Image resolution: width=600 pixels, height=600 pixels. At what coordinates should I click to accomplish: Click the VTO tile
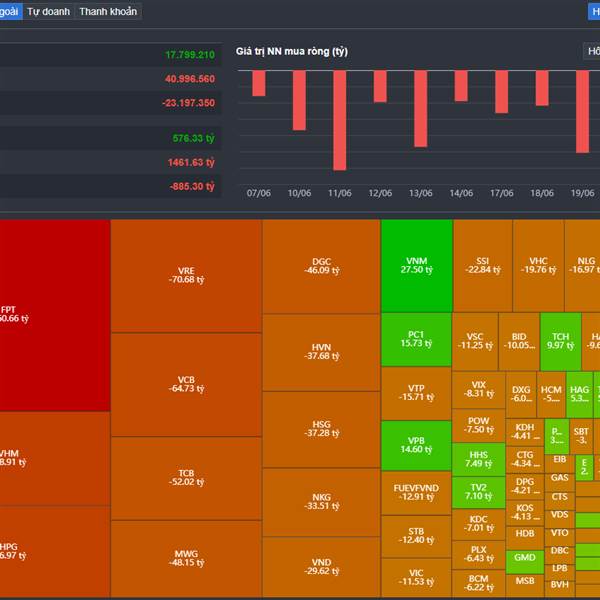pos(559,537)
